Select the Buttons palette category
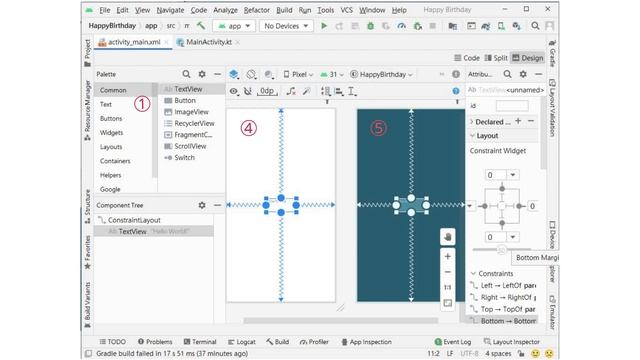Screen dimensions: 640x360 coord(111,118)
